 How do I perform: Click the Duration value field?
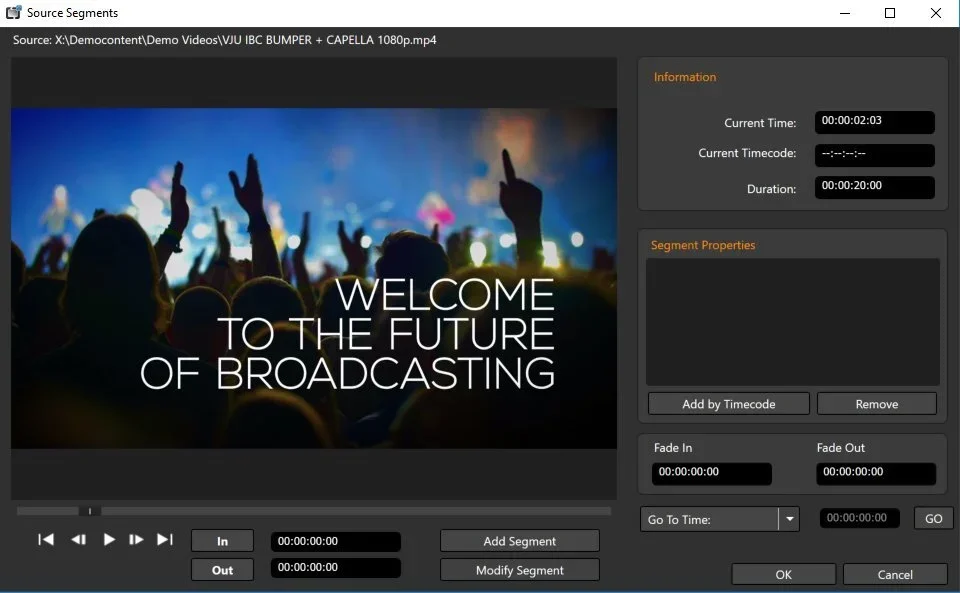click(x=874, y=187)
